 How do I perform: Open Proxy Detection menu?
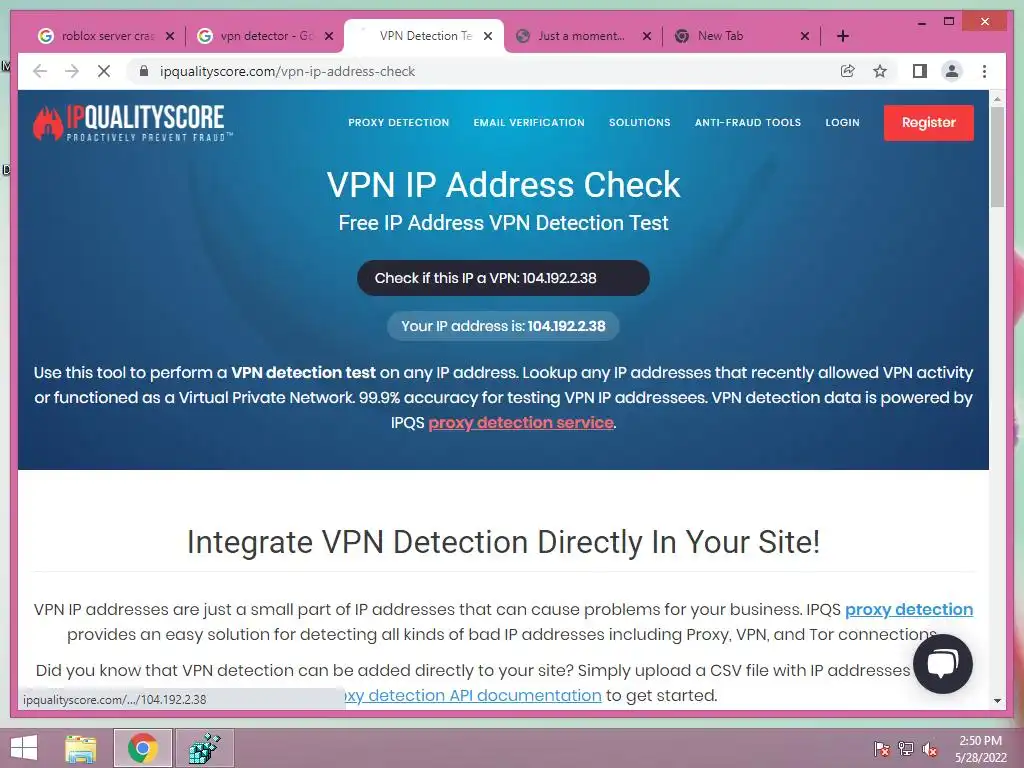(x=398, y=122)
